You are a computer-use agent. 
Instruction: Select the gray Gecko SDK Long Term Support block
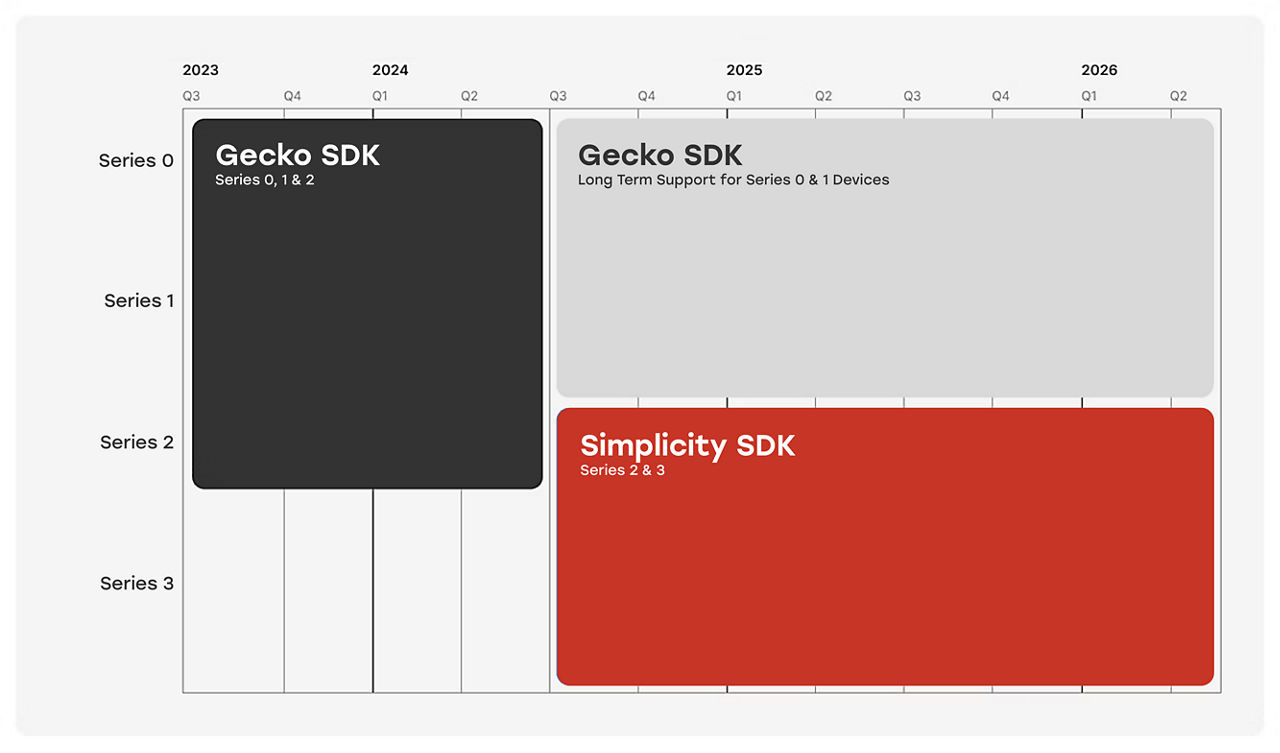click(885, 258)
